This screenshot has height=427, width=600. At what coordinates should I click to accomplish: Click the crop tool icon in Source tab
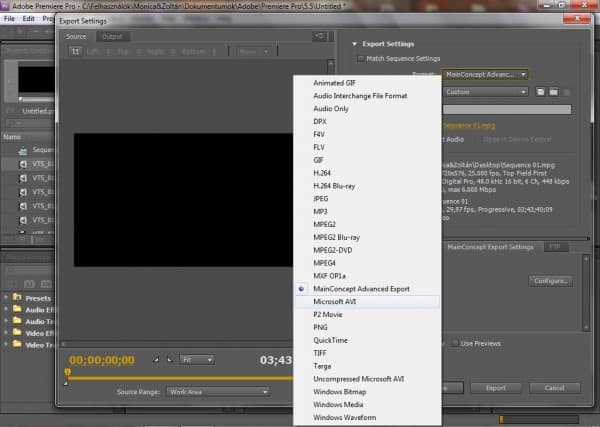pyautogui.click(x=73, y=51)
